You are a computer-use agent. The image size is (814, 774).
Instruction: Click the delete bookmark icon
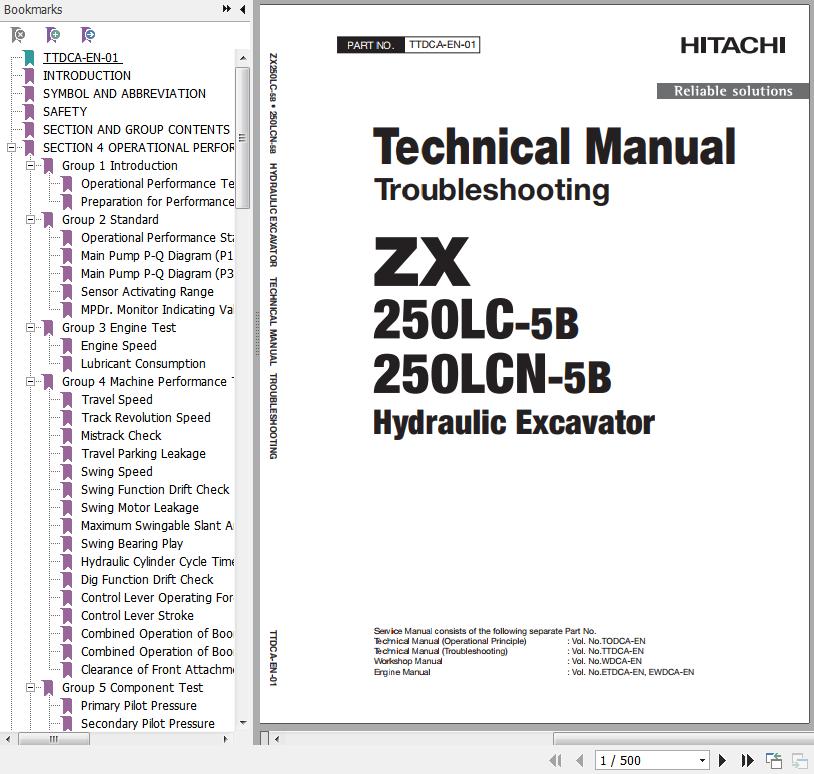pos(18,35)
